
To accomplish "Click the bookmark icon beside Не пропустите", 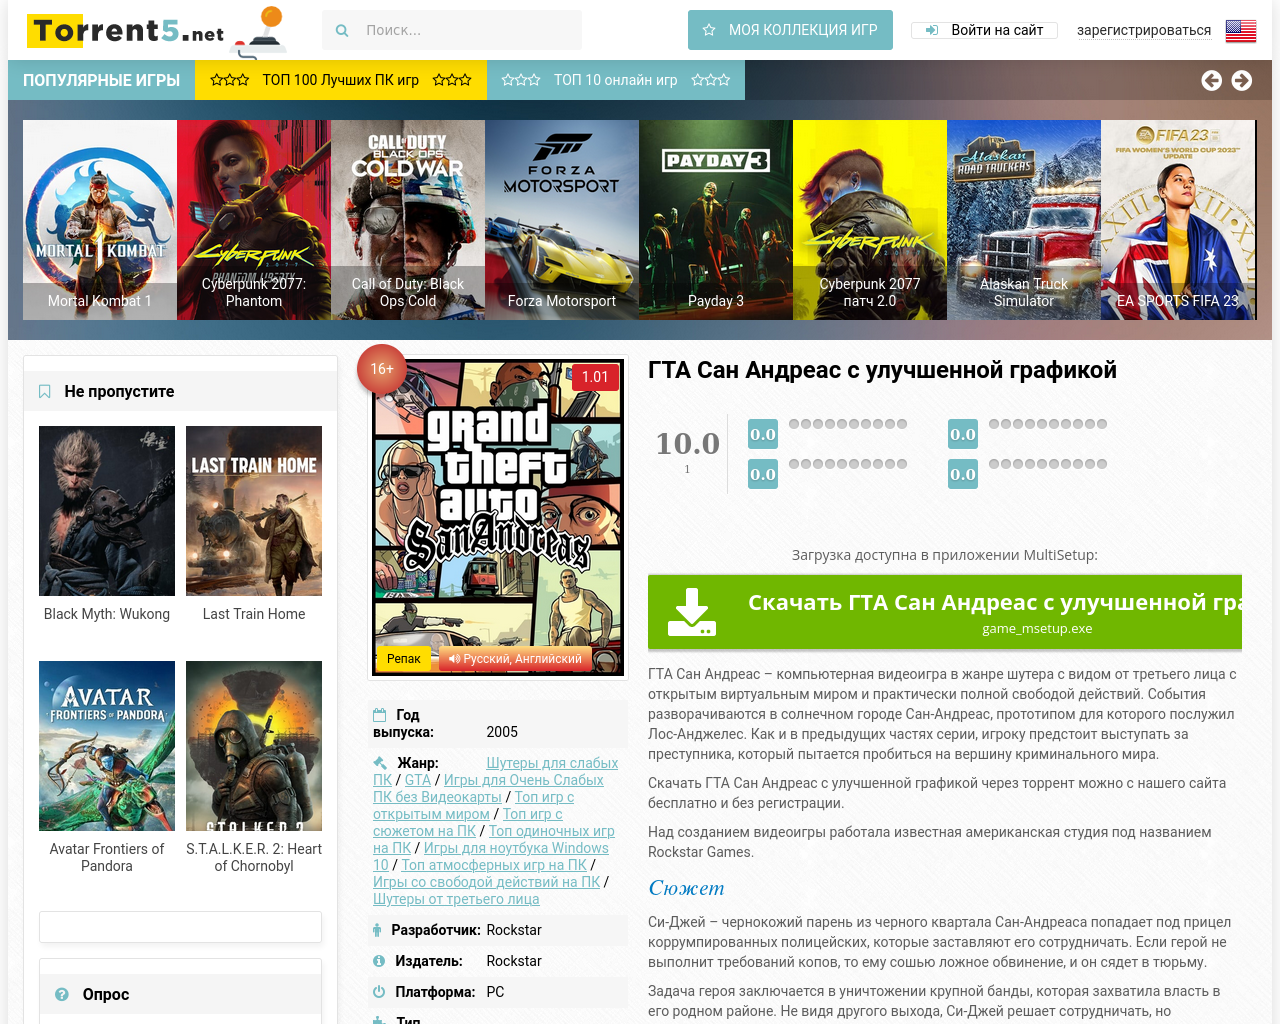I will pos(45,392).
